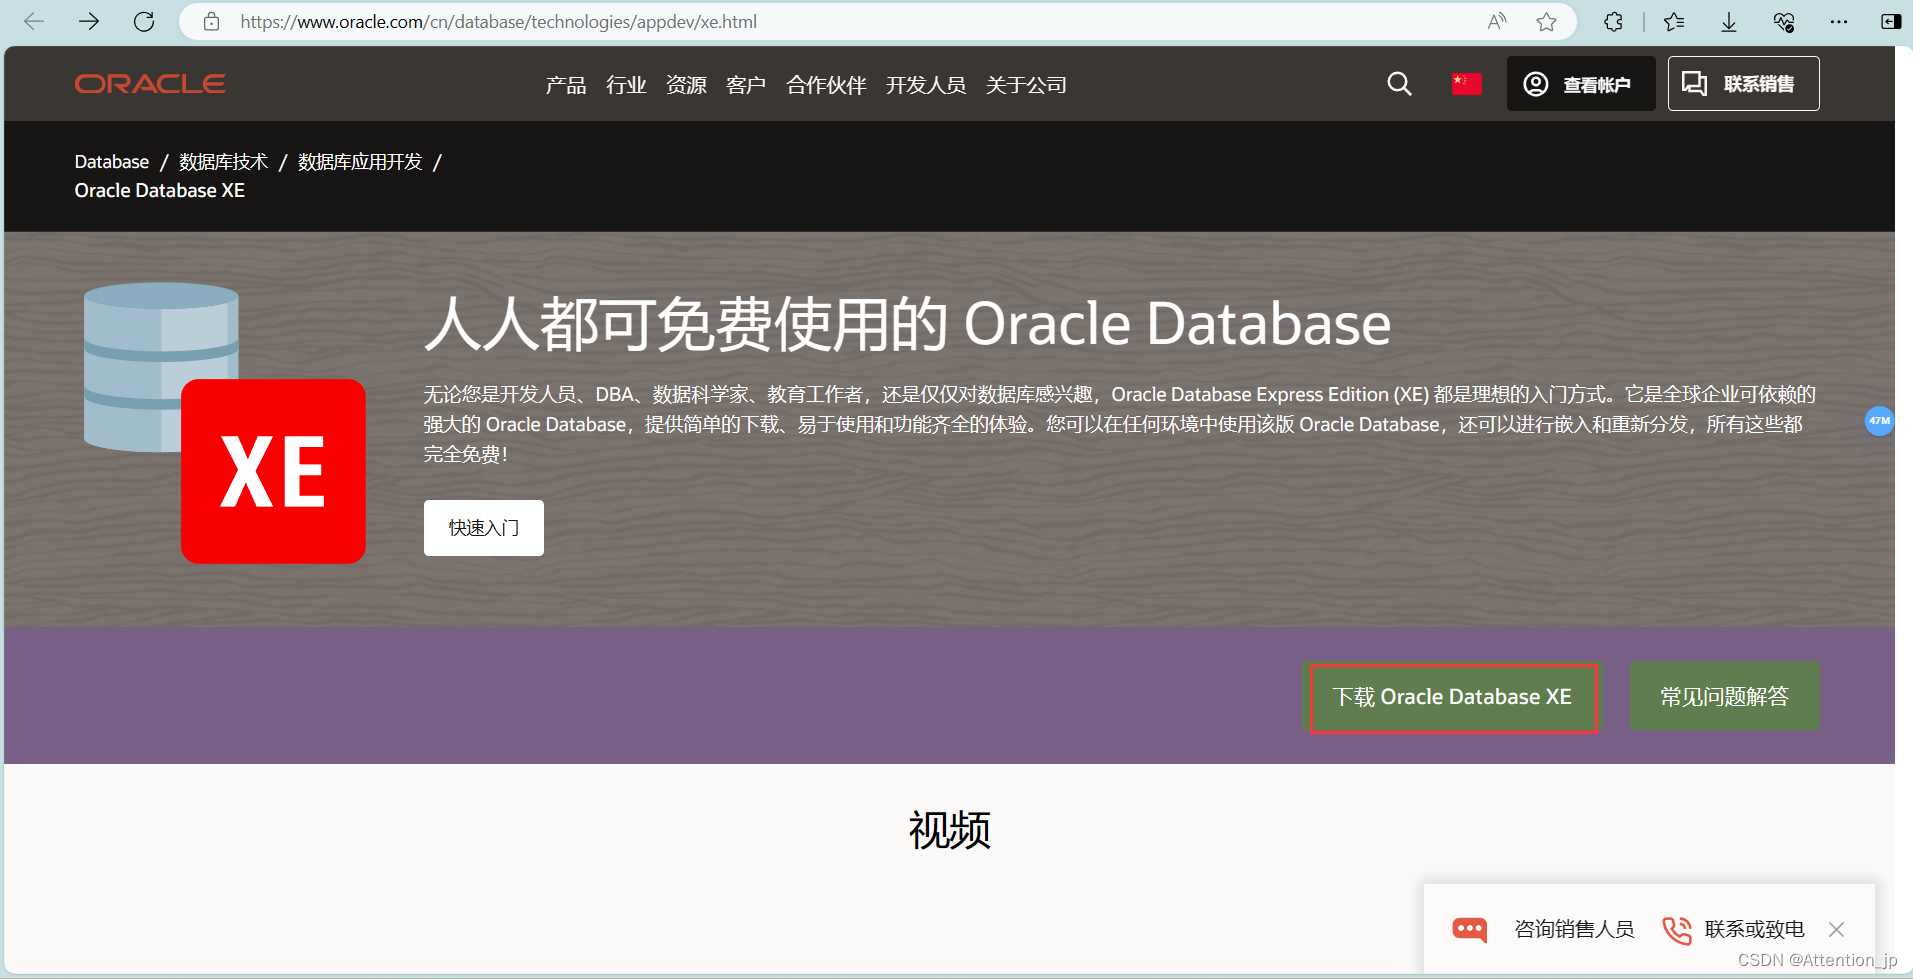The image size is (1913, 979).
Task: Select 开发人员 in the top navigation
Action: click(x=926, y=85)
